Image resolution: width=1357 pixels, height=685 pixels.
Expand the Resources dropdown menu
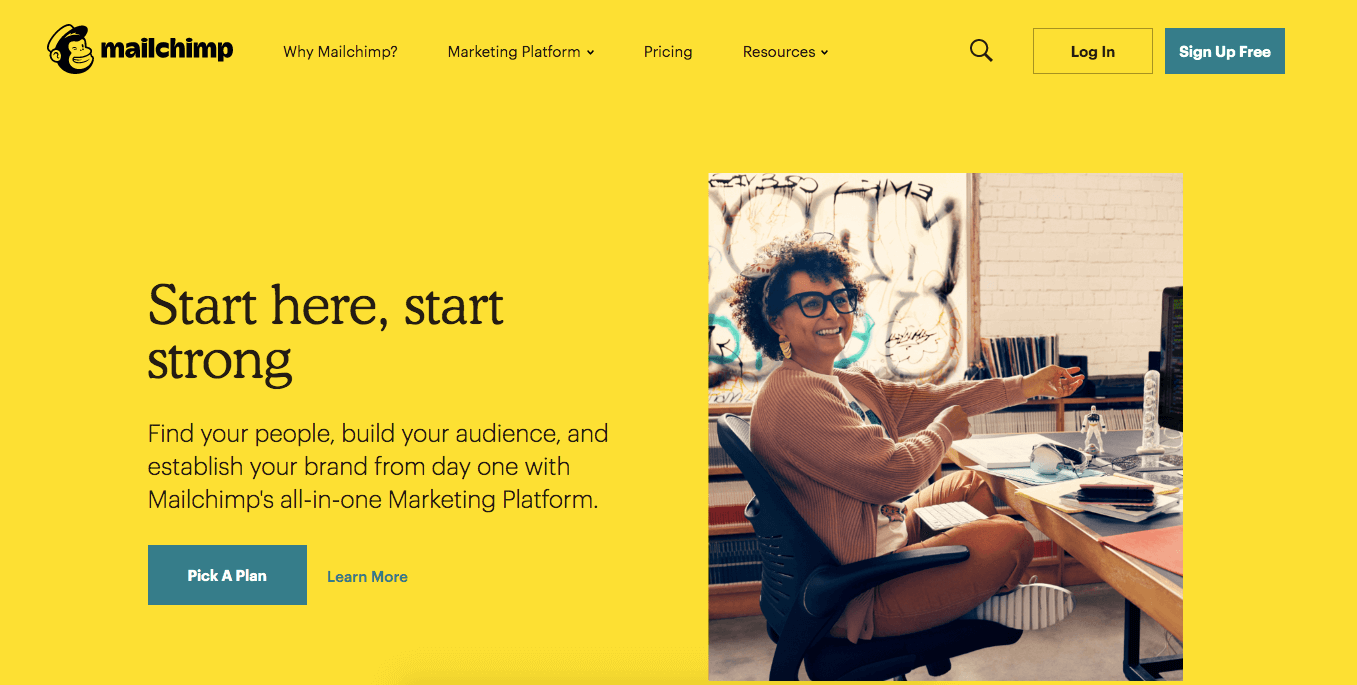coord(779,51)
